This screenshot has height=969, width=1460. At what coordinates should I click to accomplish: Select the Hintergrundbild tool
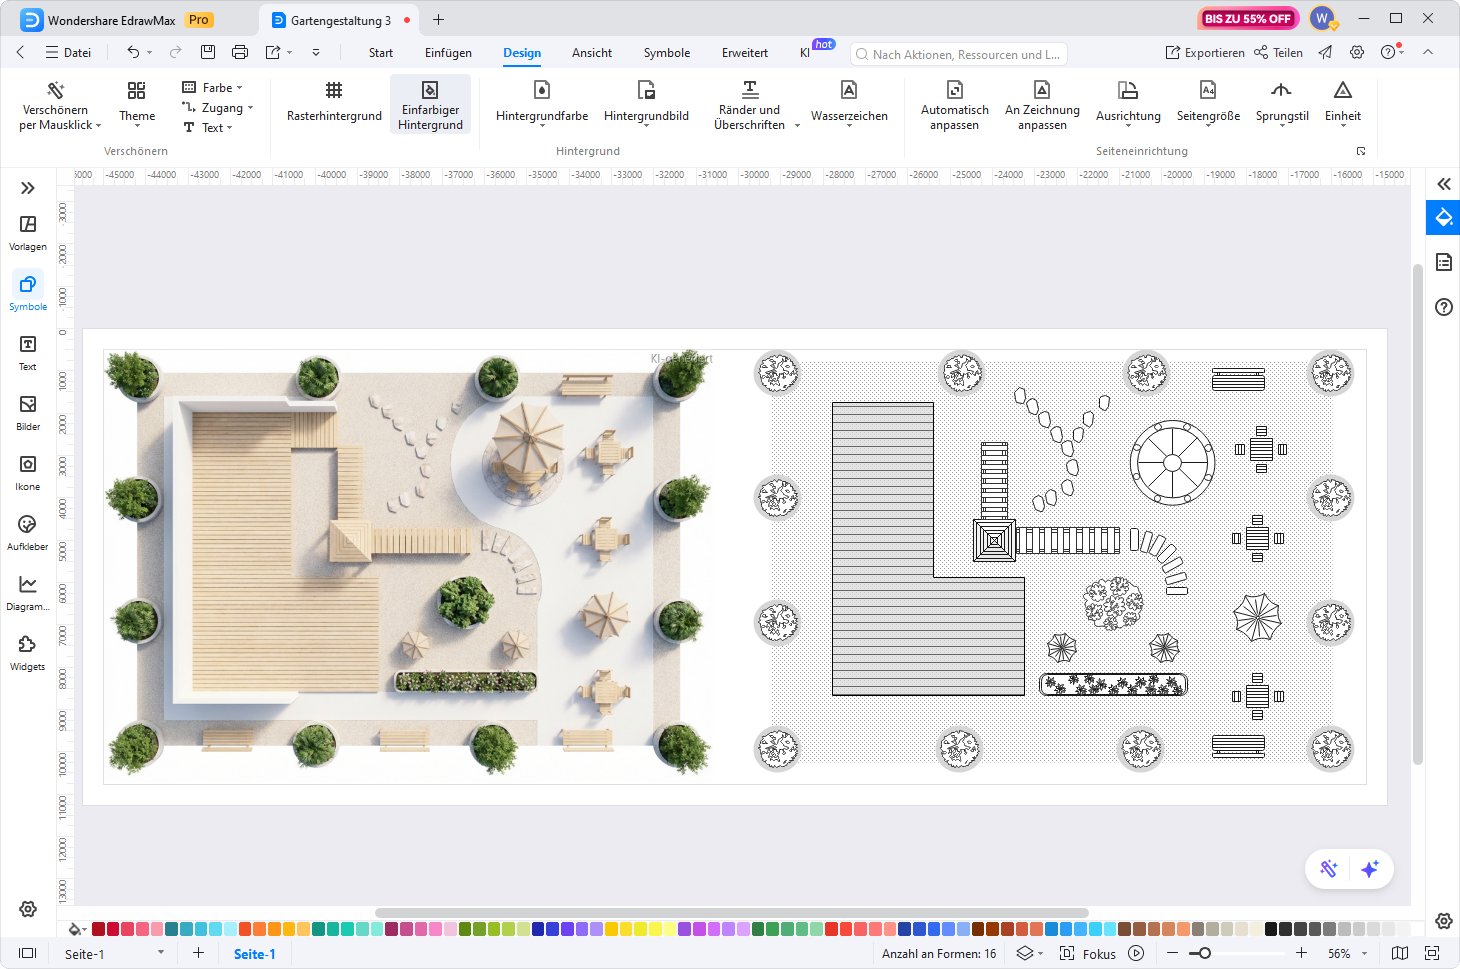(x=646, y=104)
